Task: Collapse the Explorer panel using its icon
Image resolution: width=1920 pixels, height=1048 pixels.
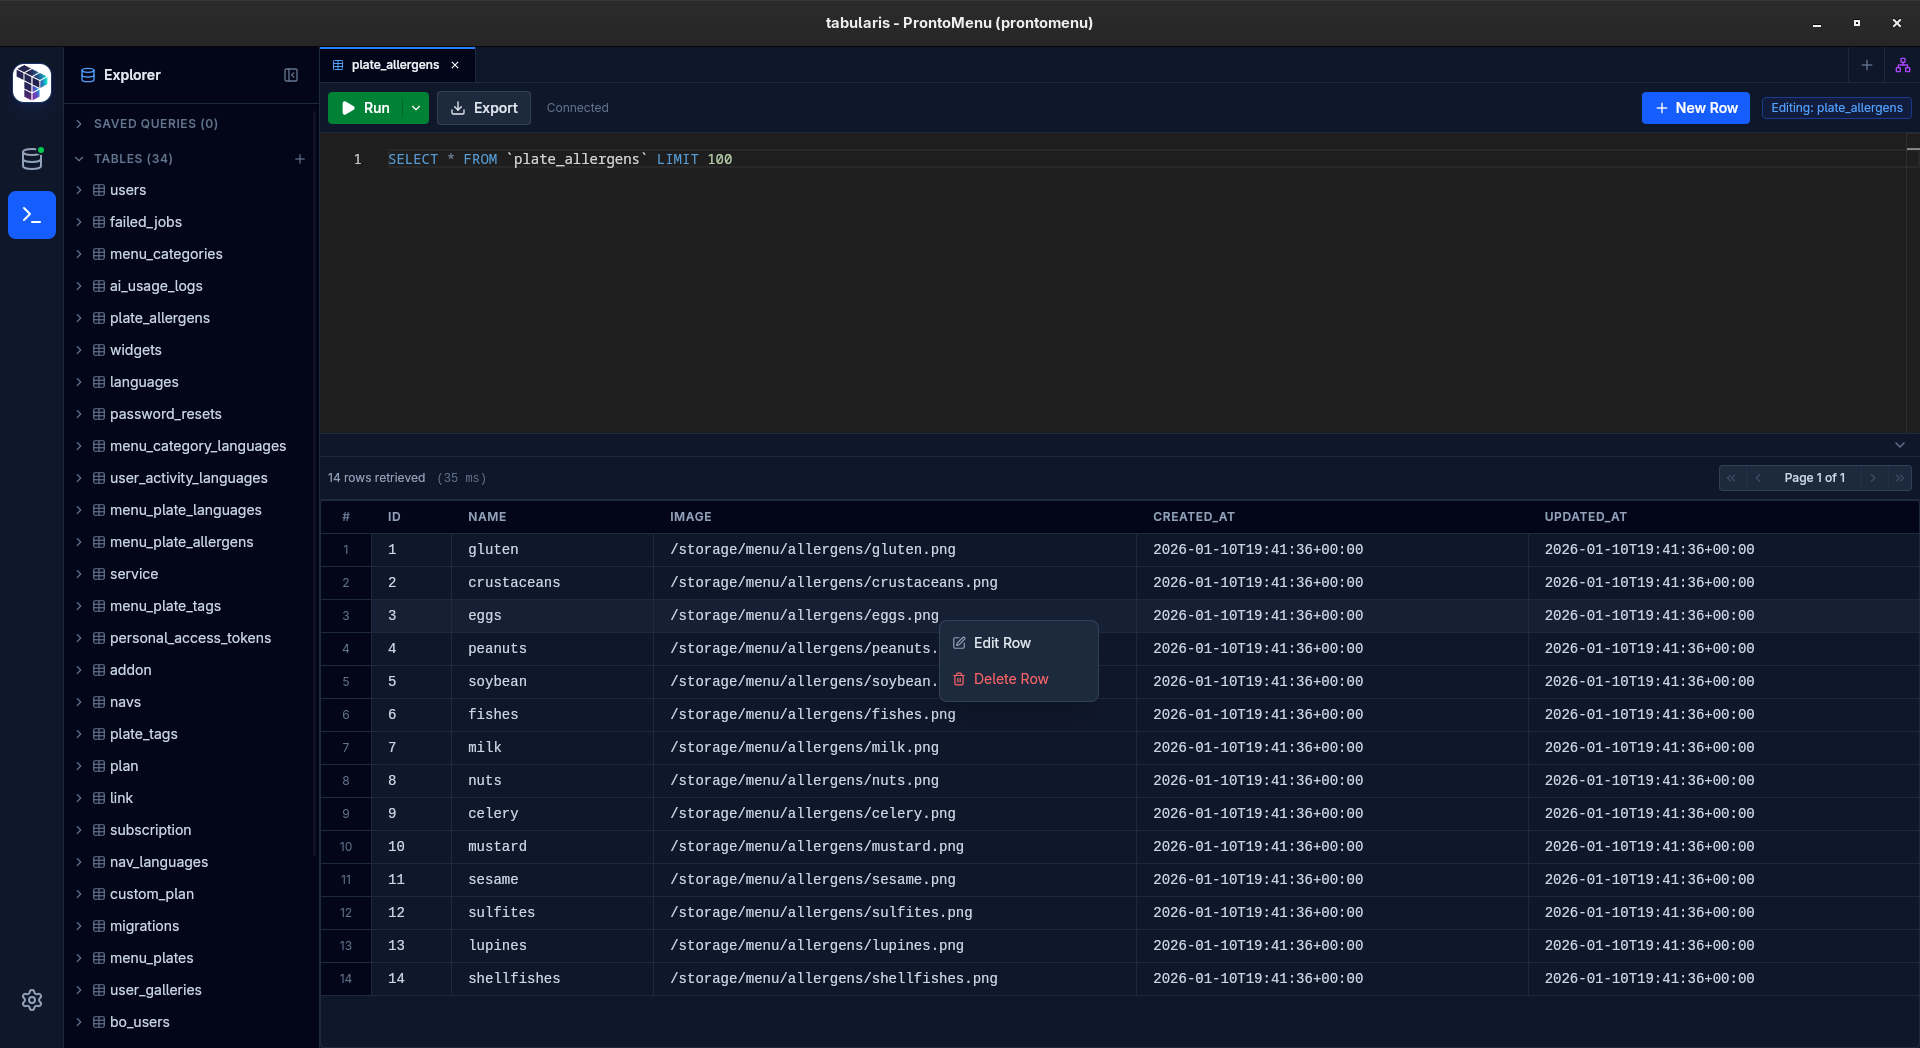Action: click(x=290, y=74)
